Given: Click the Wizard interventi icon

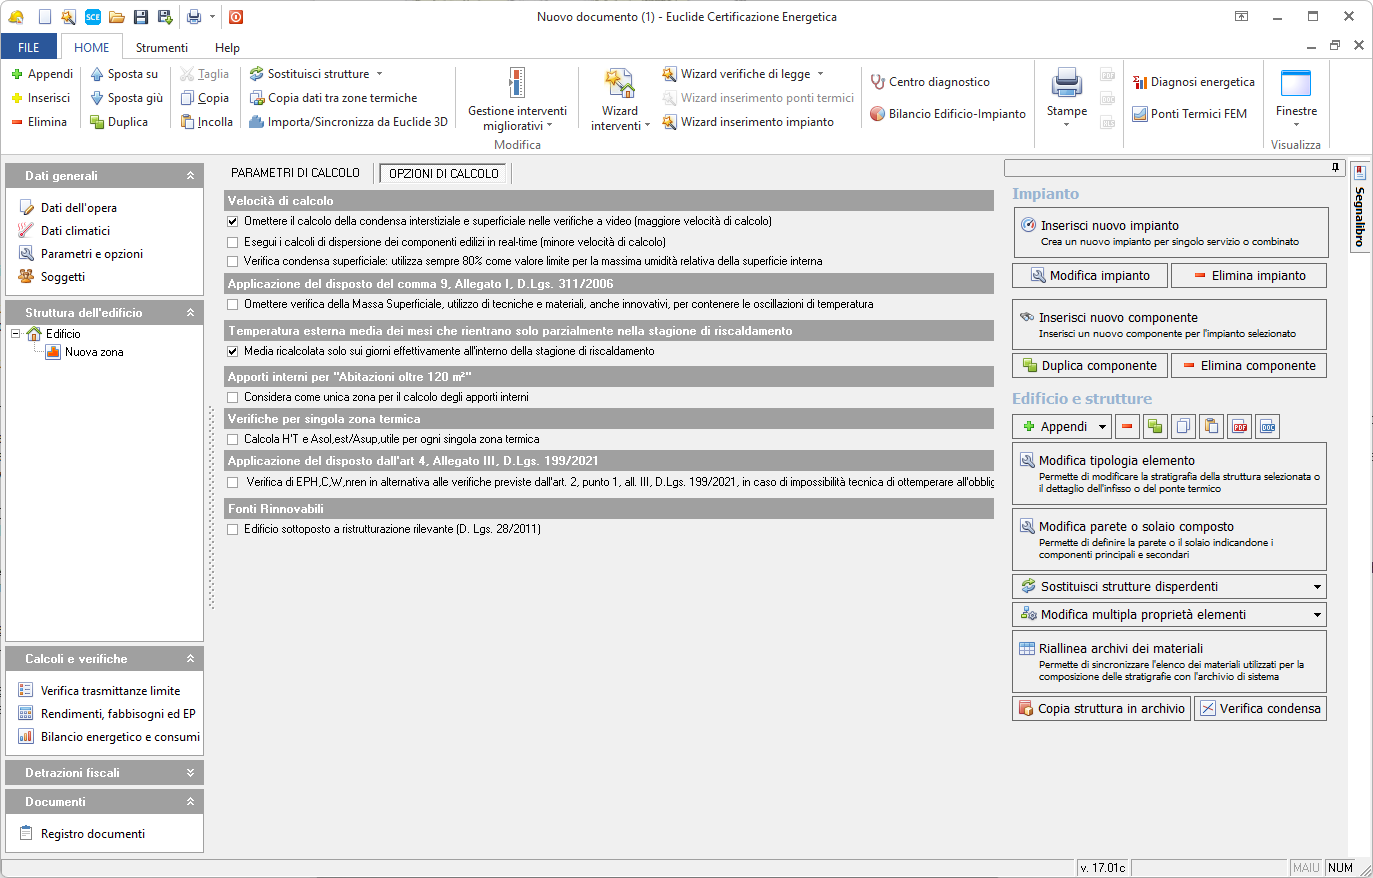Looking at the screenshot, I should click(x=619, y=84).
